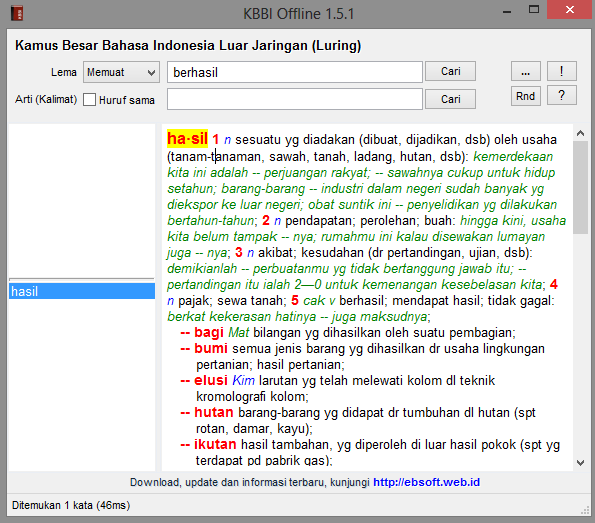Click the empty Arti (Kalimat) search field

pyautogui.click(x=294, y=99)
